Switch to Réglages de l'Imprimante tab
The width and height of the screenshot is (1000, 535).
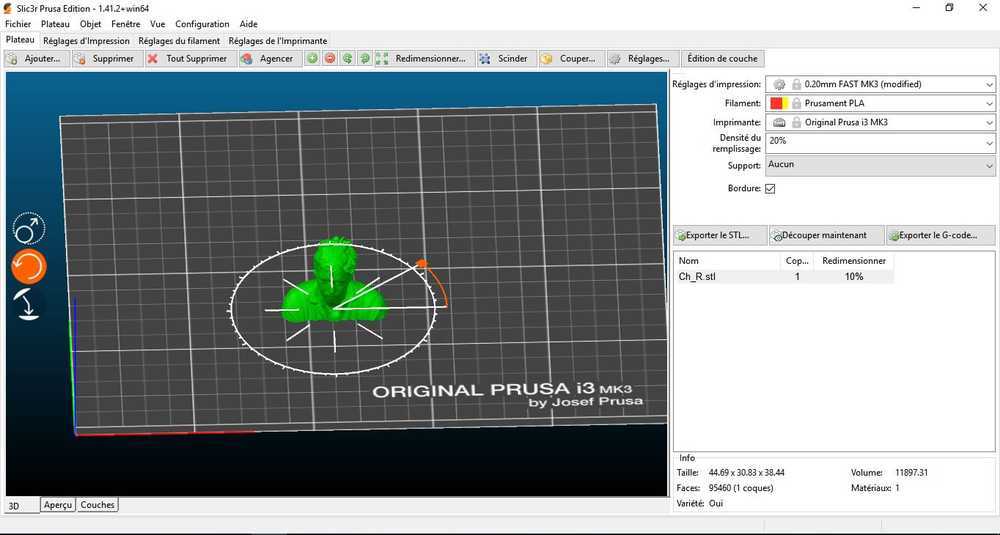coord(278,41)
